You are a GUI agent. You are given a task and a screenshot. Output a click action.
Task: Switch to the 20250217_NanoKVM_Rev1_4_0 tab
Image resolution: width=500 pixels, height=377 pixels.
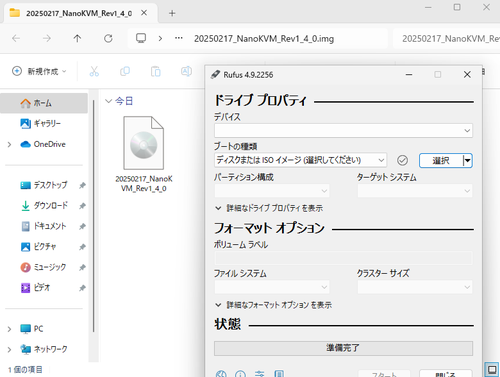tap(79, 13)
